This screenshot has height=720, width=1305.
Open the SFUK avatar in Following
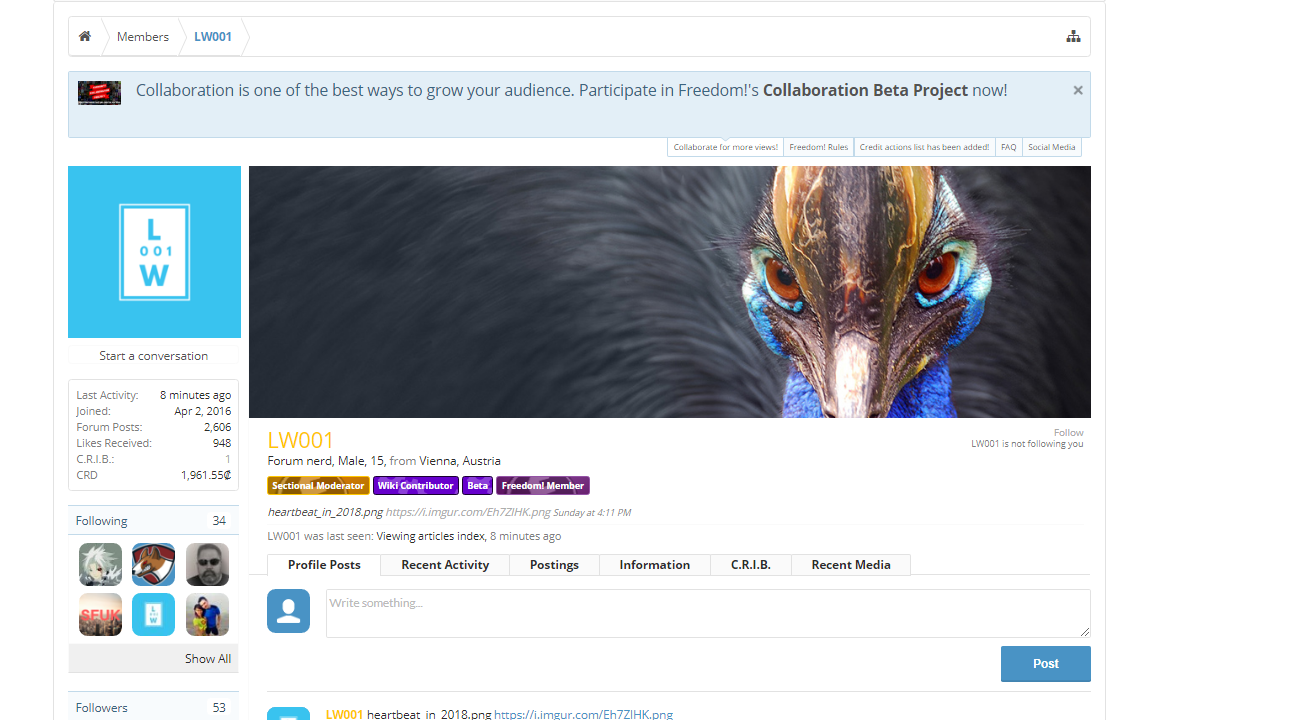(x=100, y=615)
